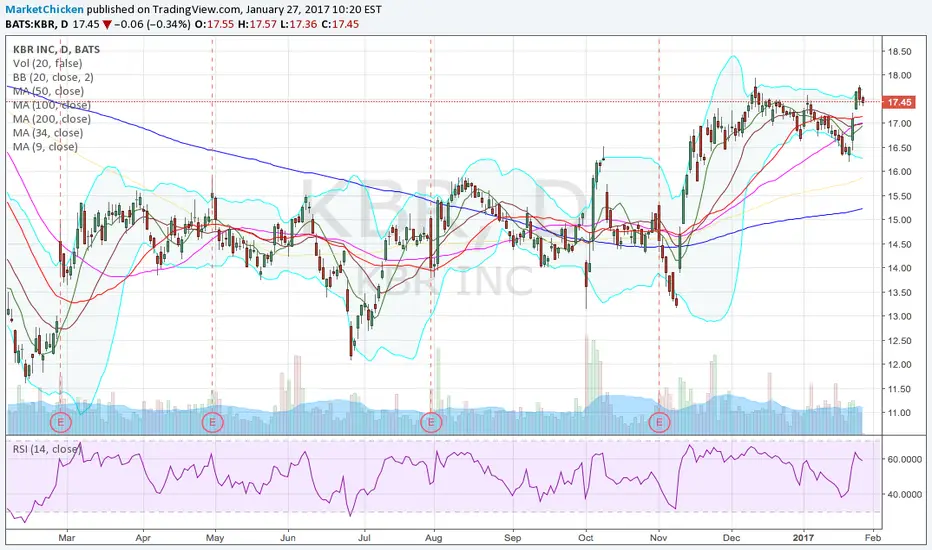This screenshot has height=550, width=932.
Task: Select the MA (34, close) indicator label
Action: pyautogui.click(x=48, y=133)
